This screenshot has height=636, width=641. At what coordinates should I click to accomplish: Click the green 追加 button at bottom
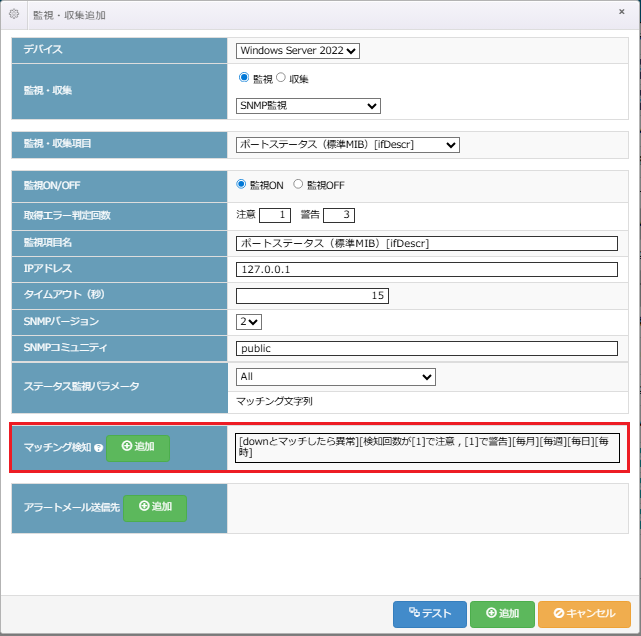502,613
